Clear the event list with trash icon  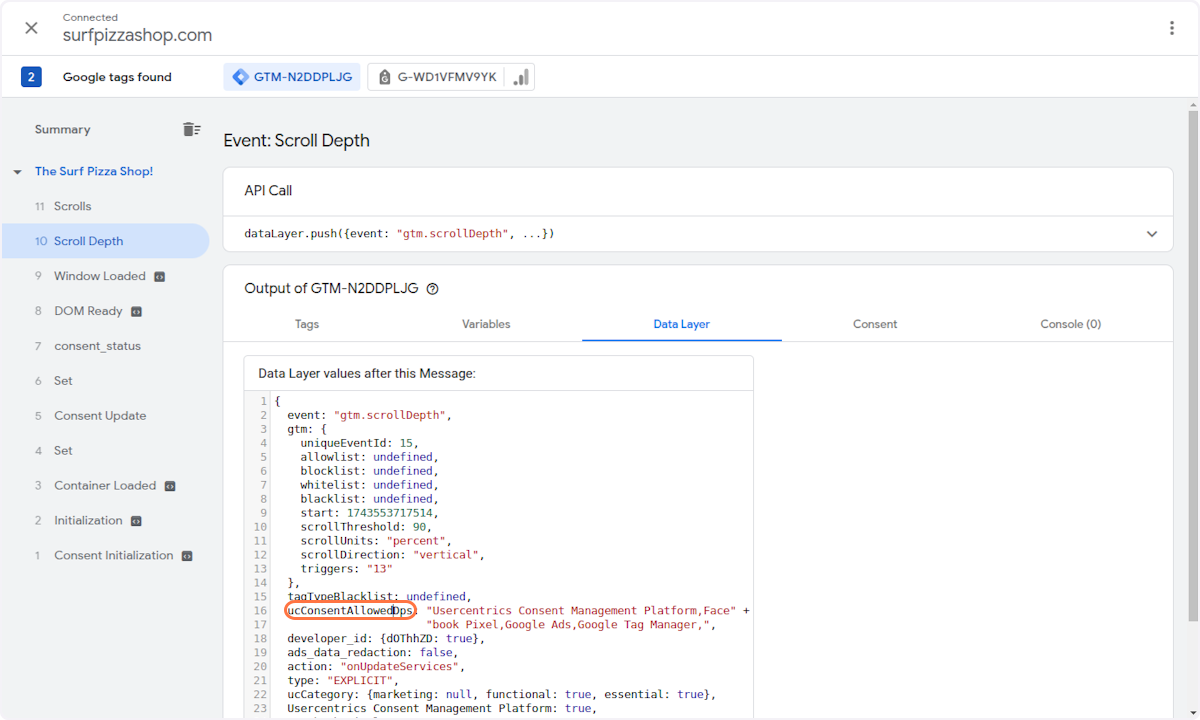(x=191, y=129)
